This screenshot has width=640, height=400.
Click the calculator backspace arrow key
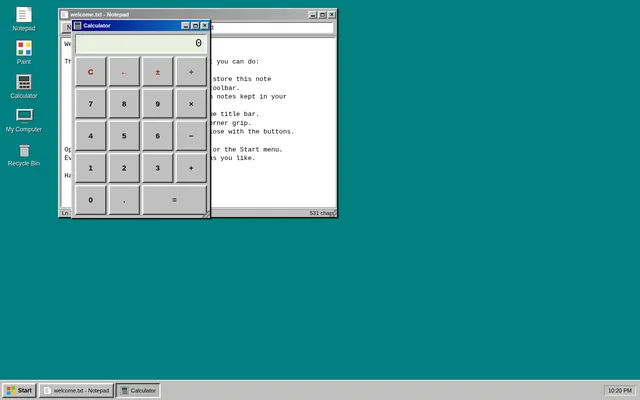124,72
